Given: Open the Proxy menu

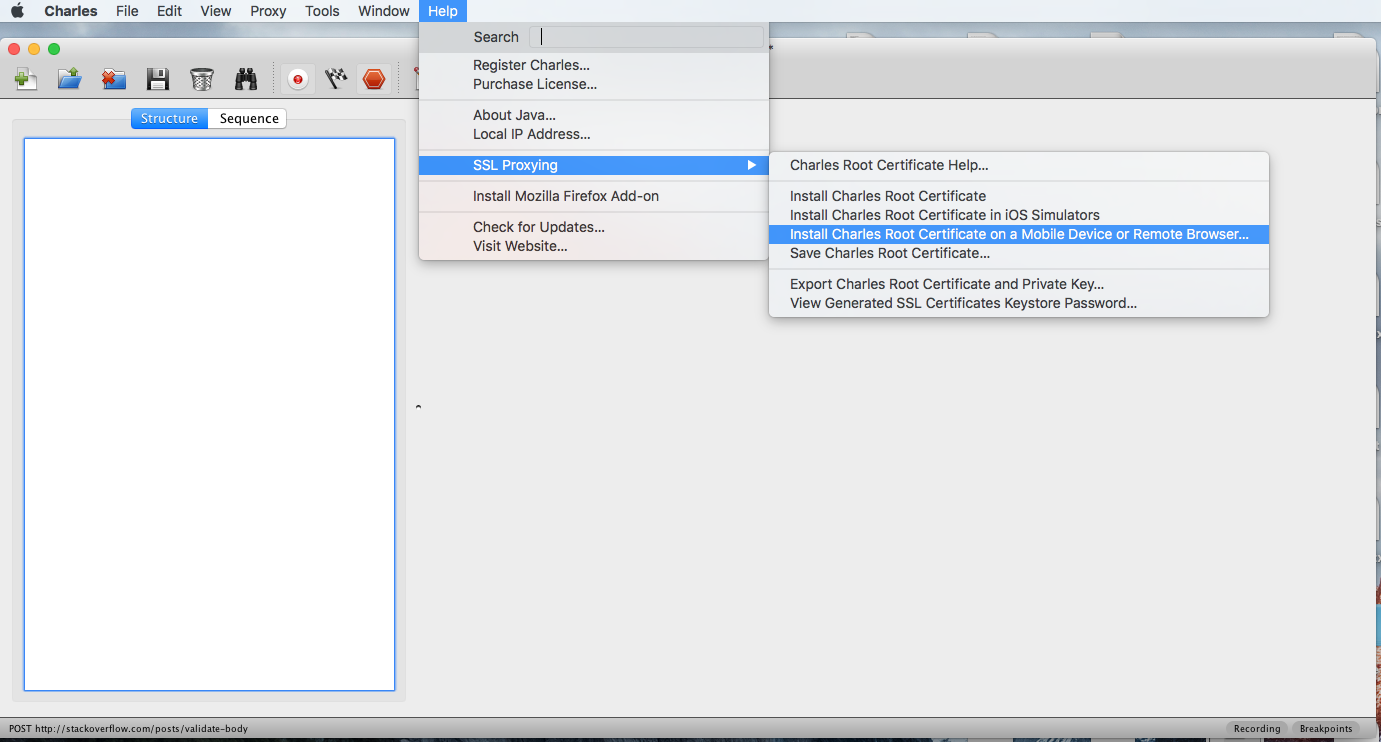Looking at the screenshot, I should tap(268, 11).
